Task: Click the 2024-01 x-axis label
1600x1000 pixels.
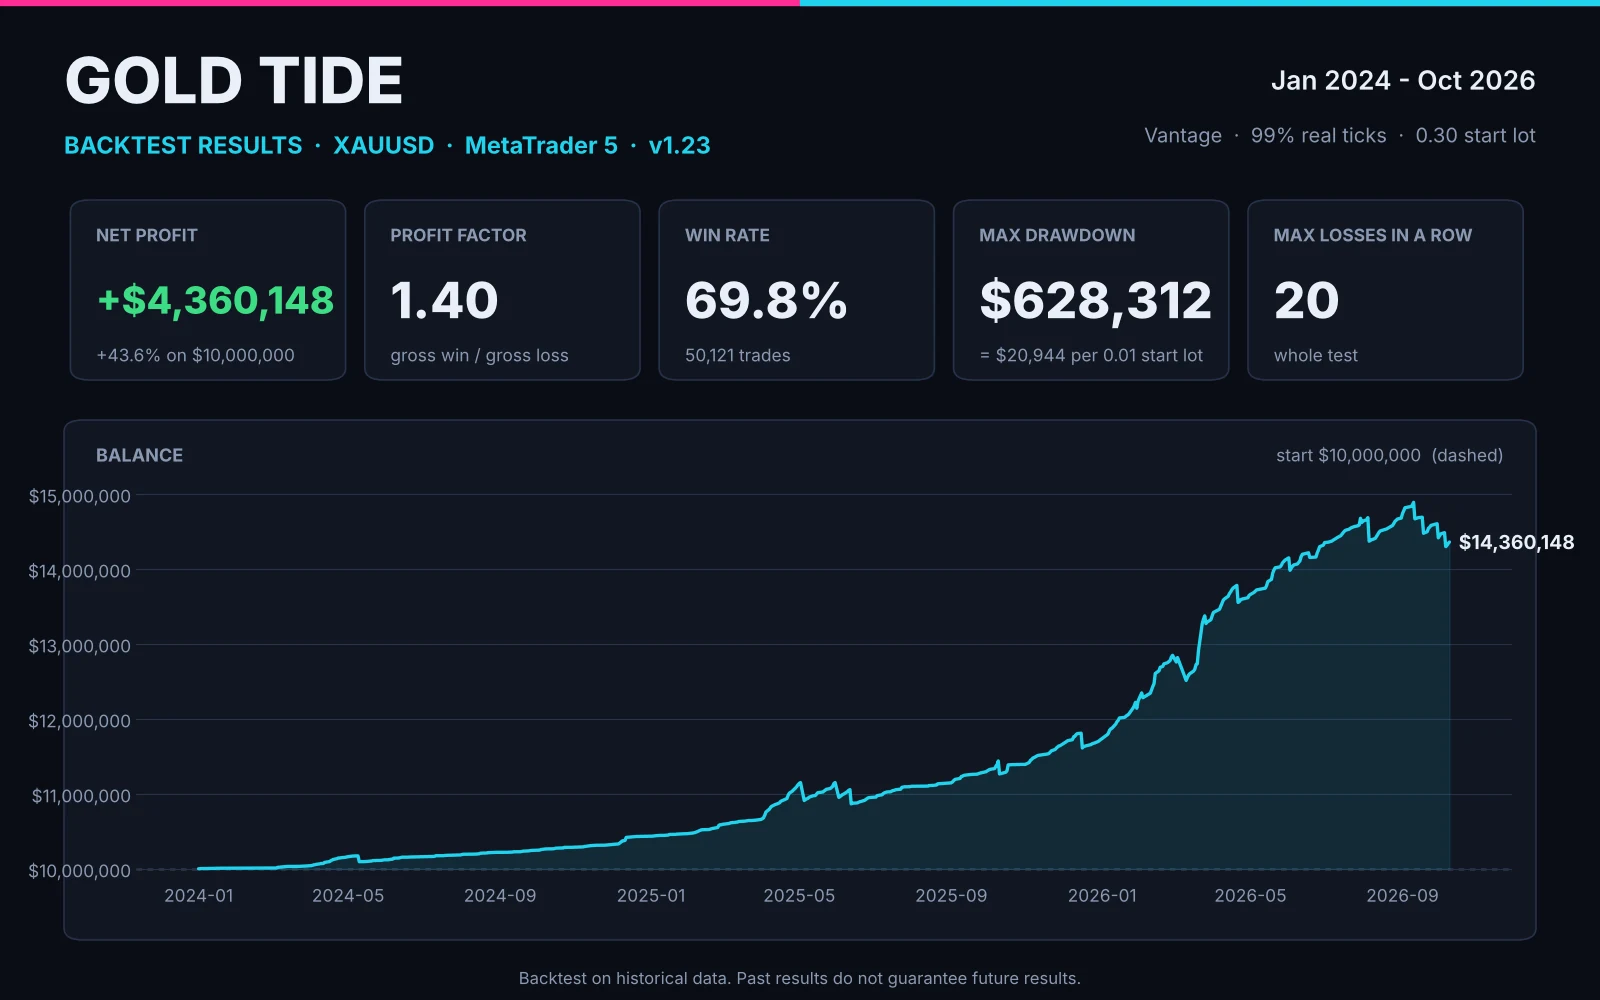Action: coord(199,895)
